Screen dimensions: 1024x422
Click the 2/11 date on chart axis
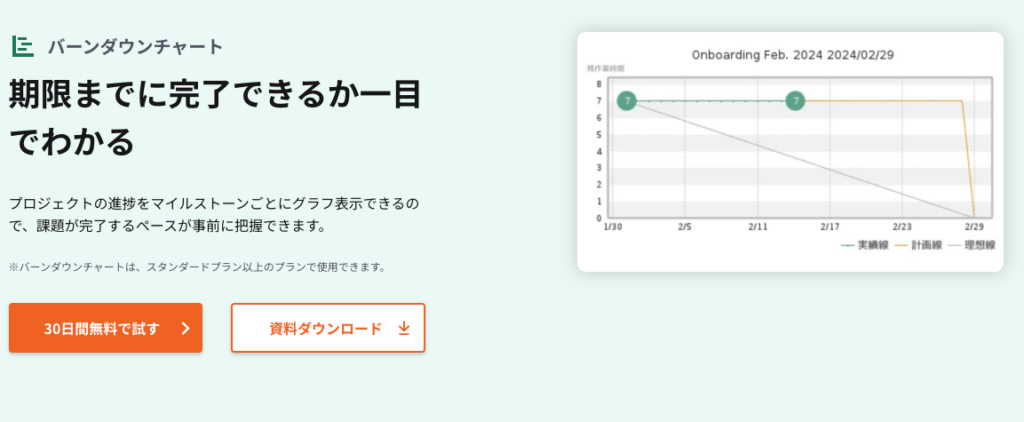757,228
